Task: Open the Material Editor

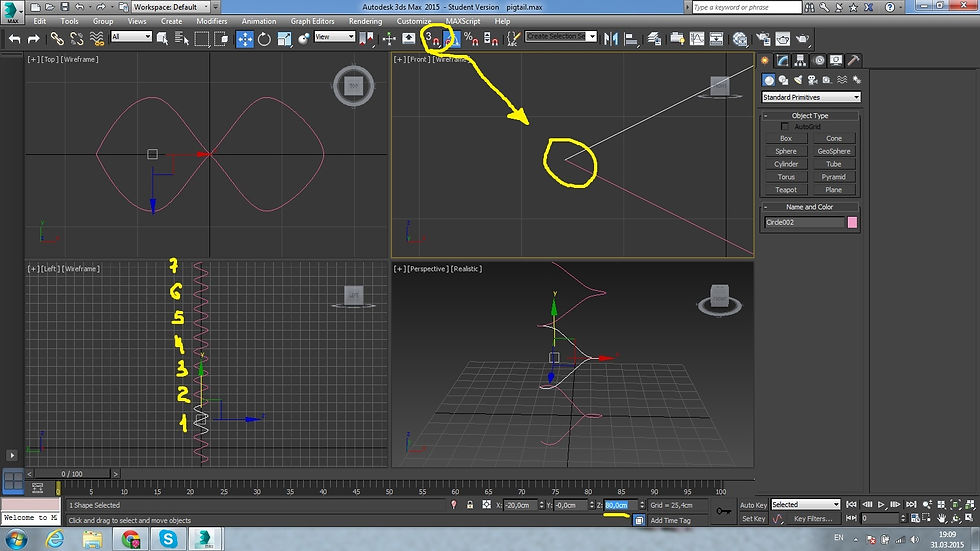Action: click(740, 39)
